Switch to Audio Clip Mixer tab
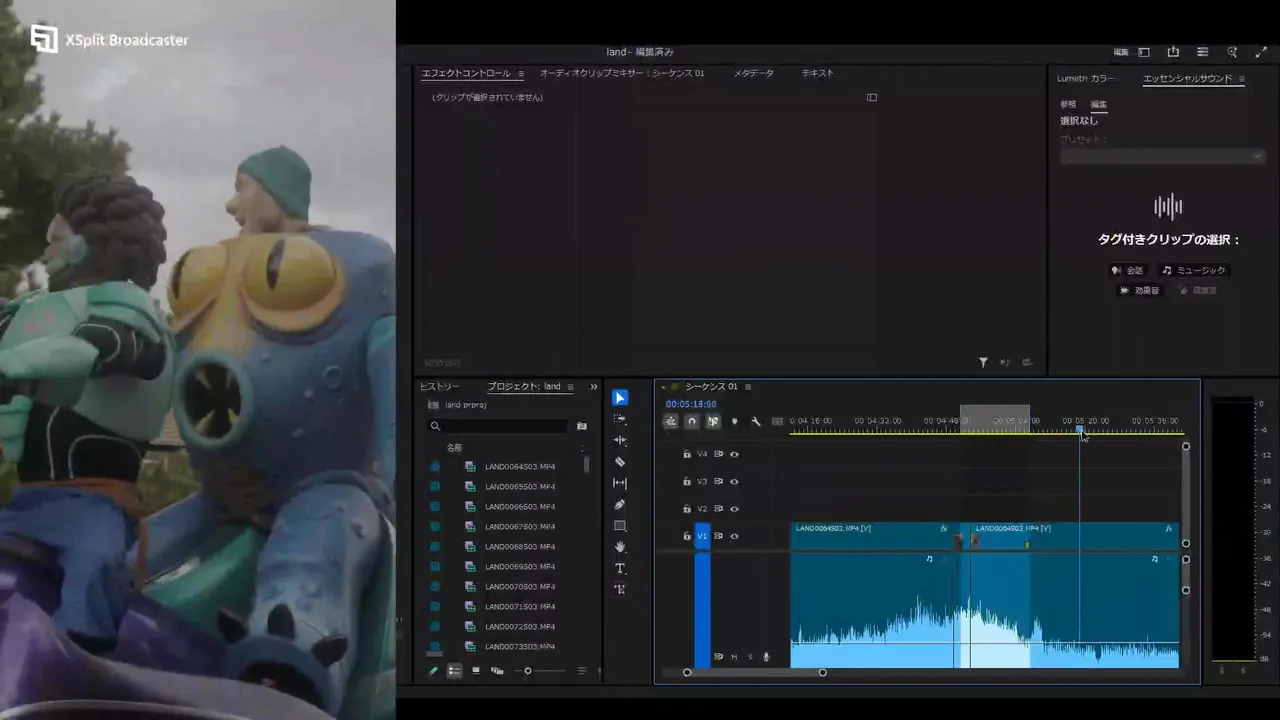Screen dimensions: 1280x720 click(622, 73)
